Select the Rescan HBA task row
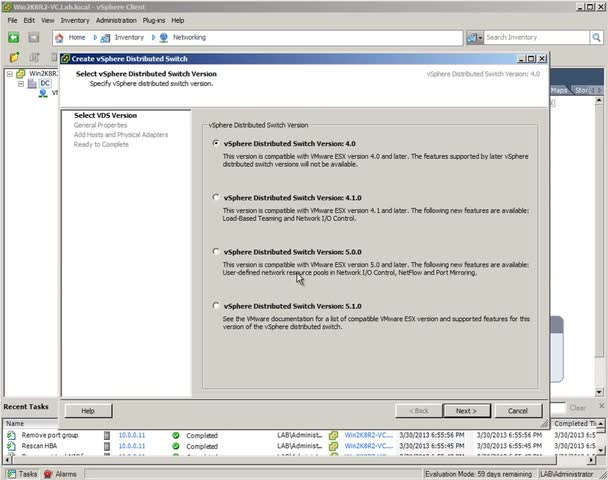Screen dimensions: 608x480 point(39,446)
